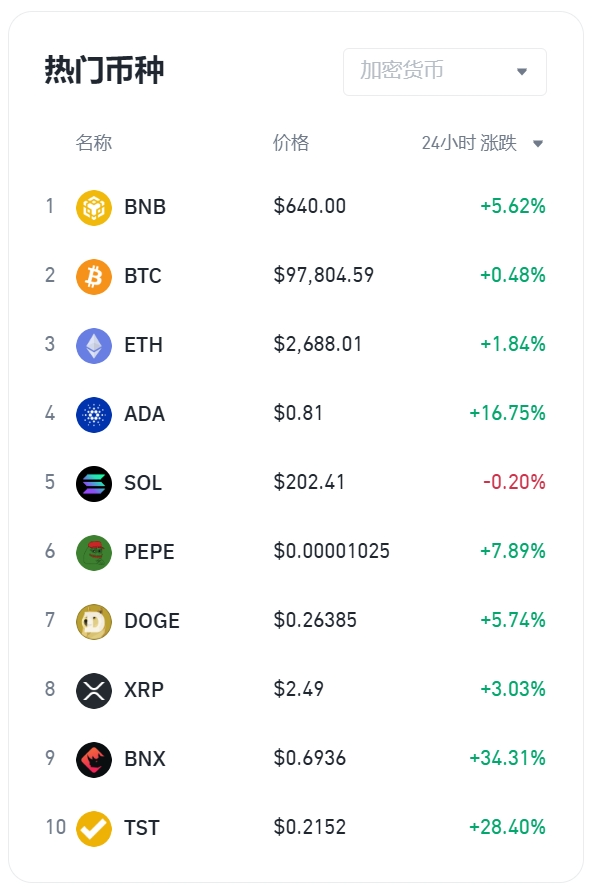Click the 名称 column header
The width and height of the screenshot is (592, 891).
pyautogui.click(x=94, y=143)
